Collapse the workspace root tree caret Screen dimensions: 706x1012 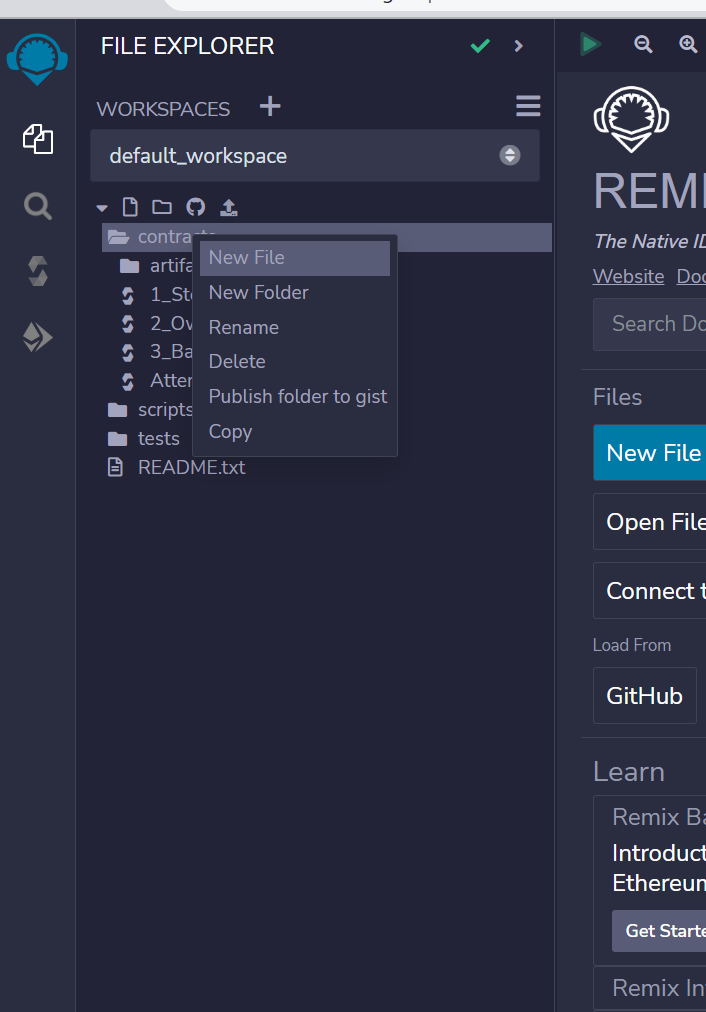point(101,208)
